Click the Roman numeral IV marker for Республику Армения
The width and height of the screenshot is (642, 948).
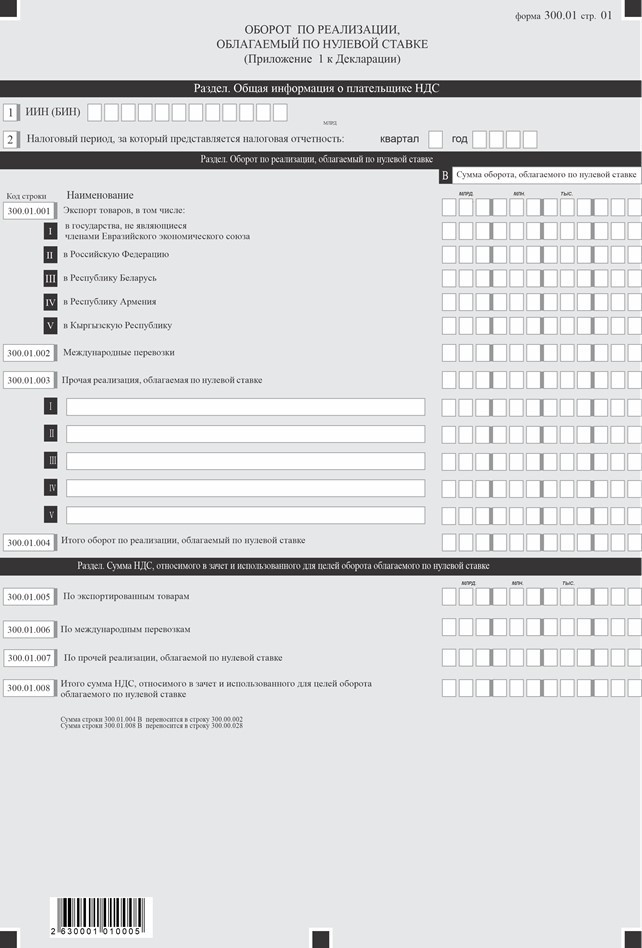tap(50, 302)
